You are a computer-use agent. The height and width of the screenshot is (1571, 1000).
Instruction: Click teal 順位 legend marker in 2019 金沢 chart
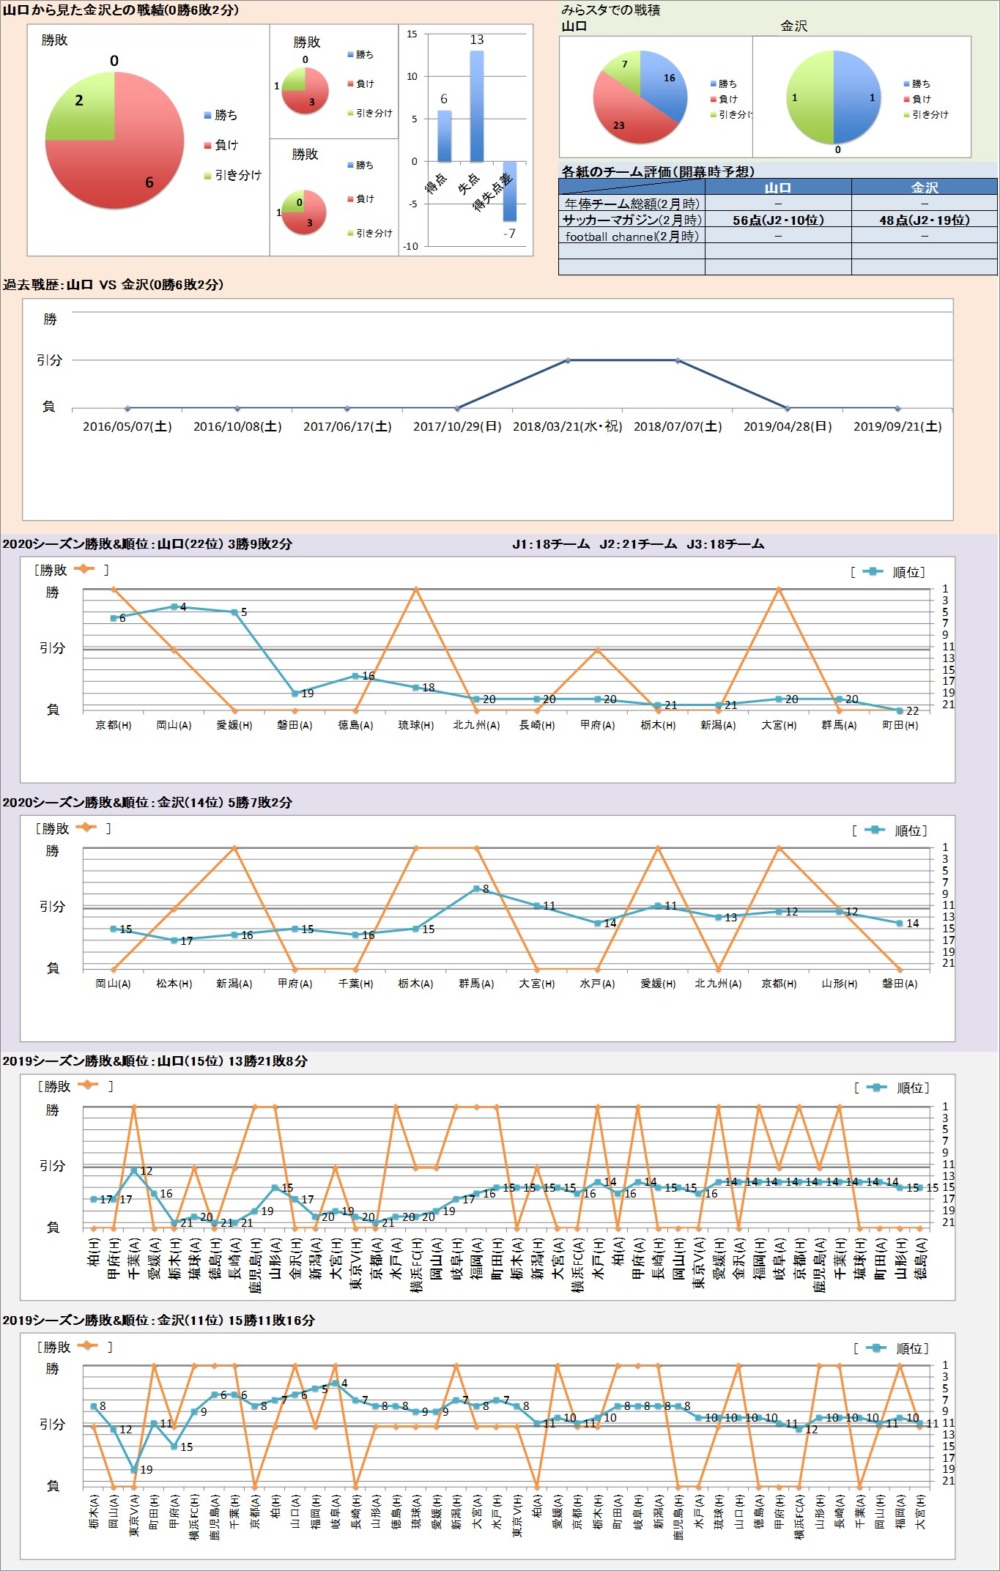[x=876, y=1348]
